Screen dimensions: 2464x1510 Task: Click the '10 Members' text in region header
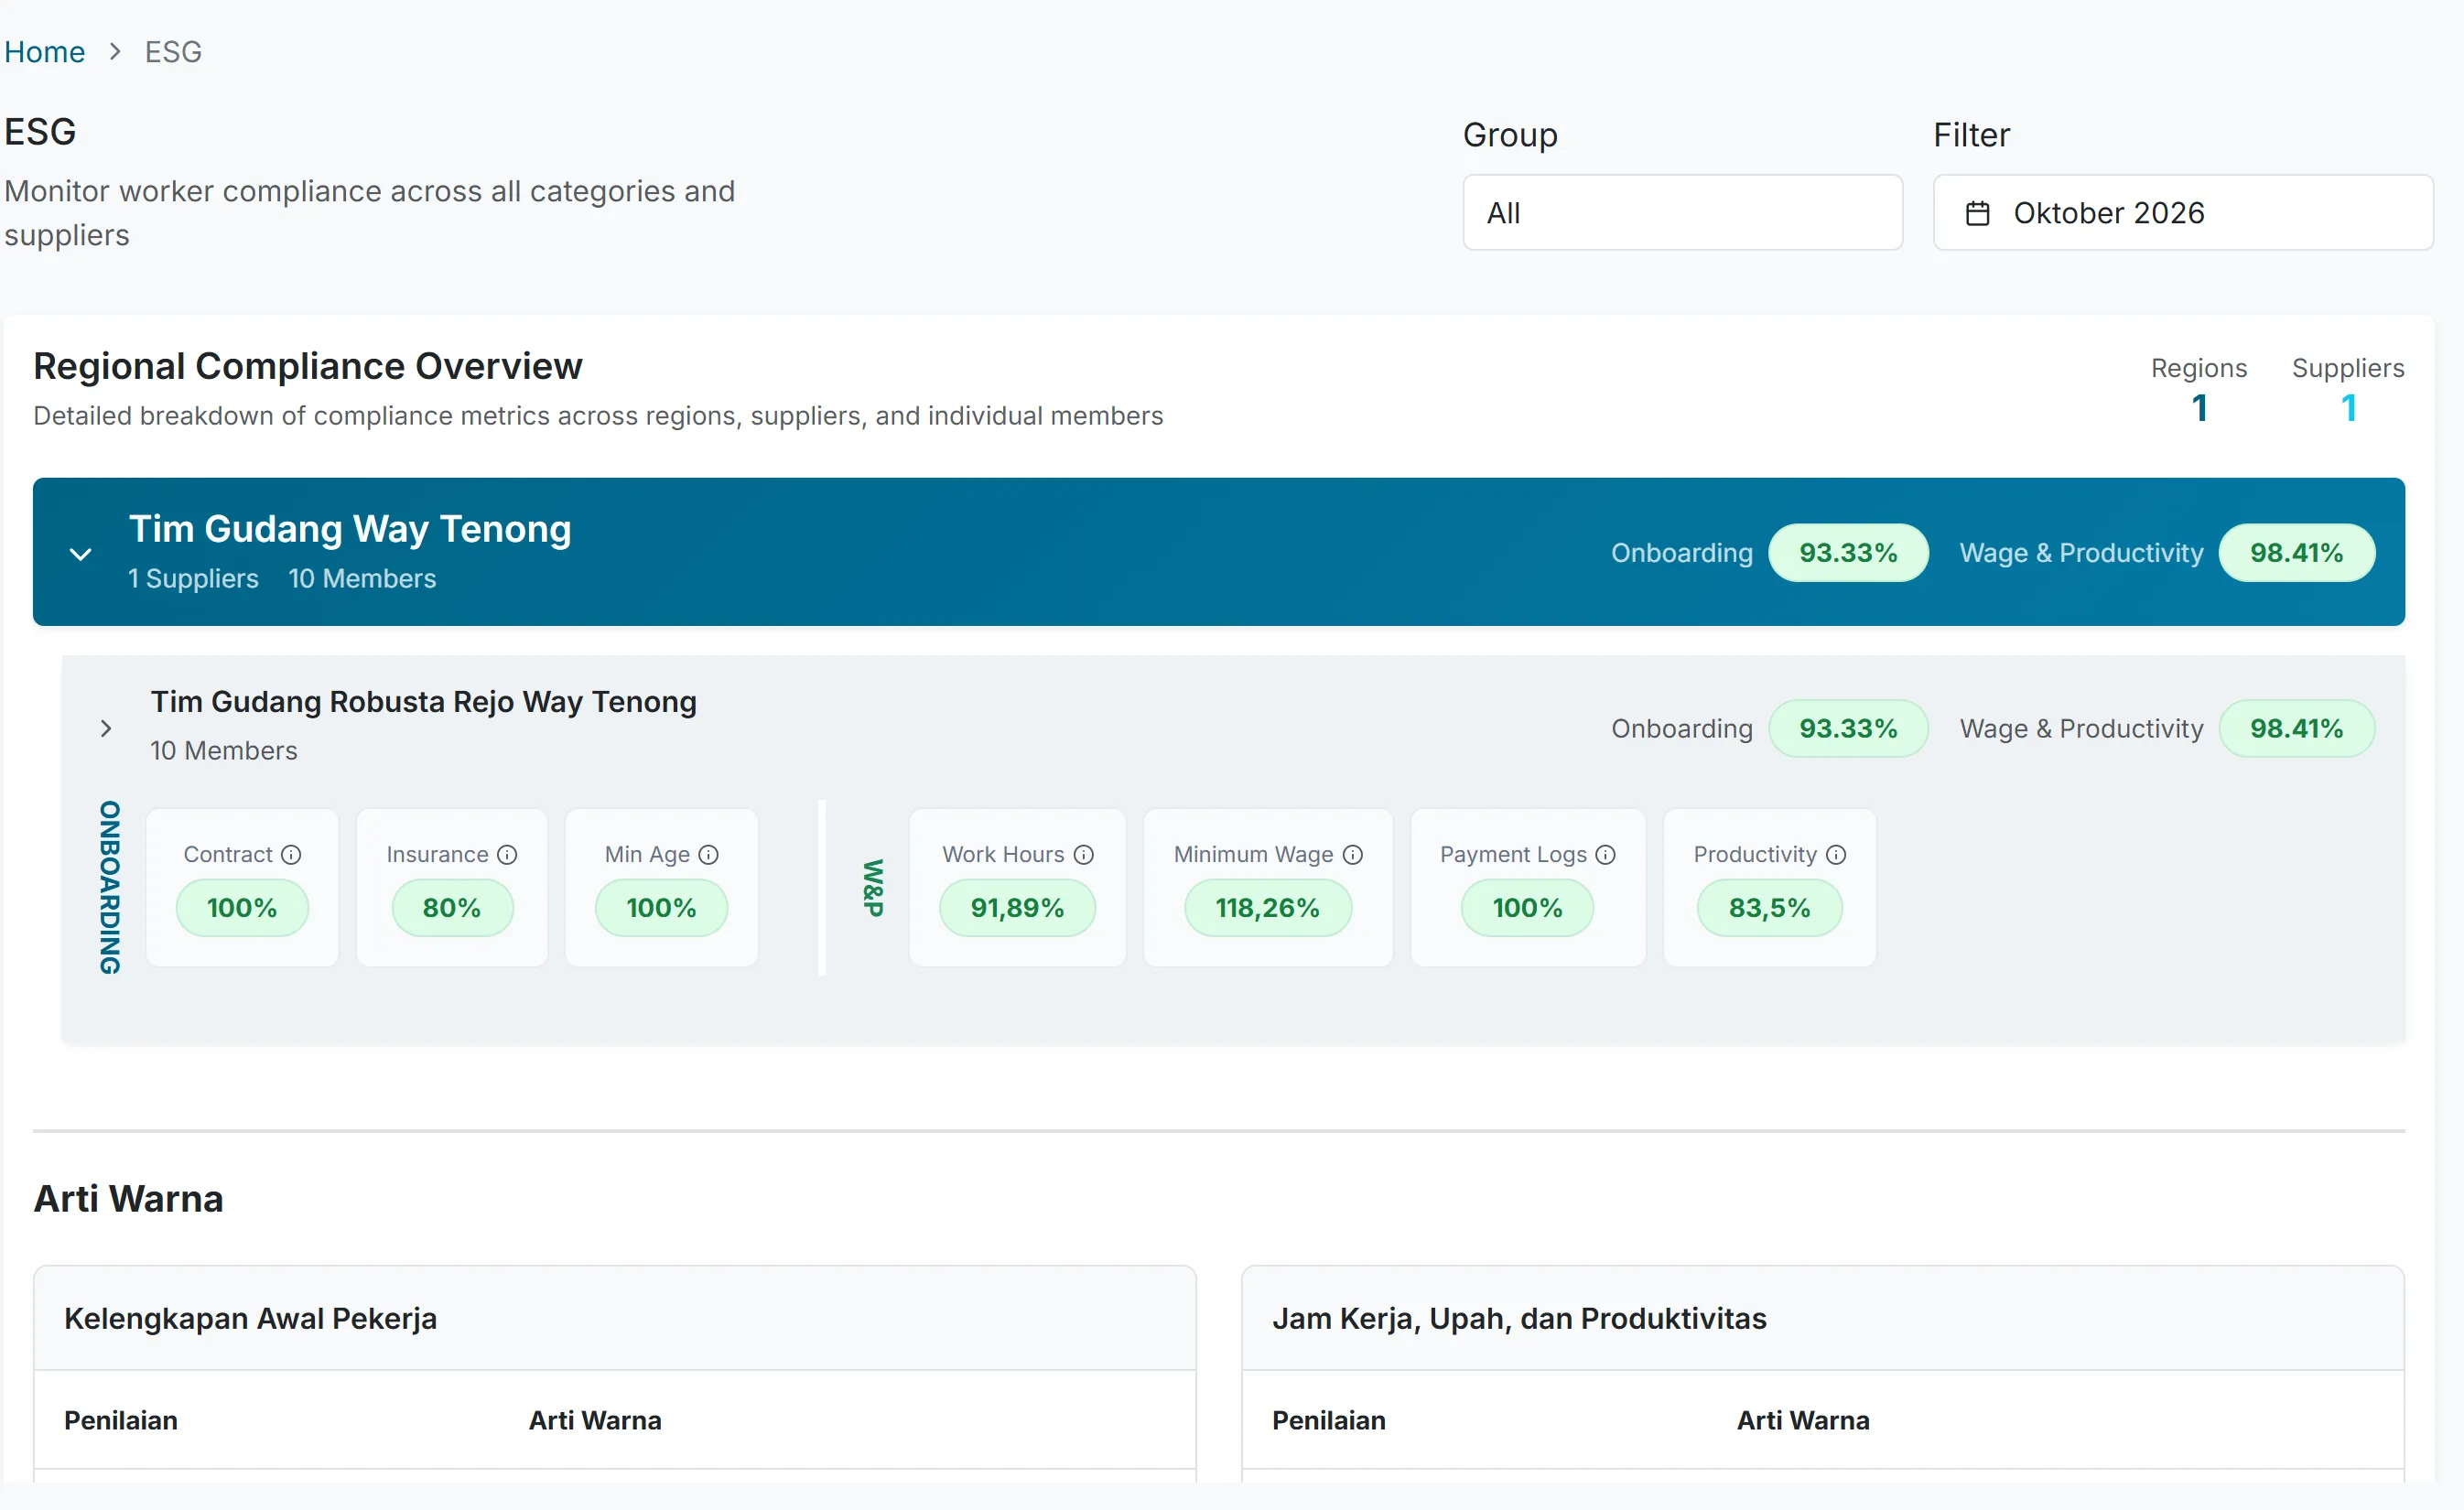(x=362, y=579)
